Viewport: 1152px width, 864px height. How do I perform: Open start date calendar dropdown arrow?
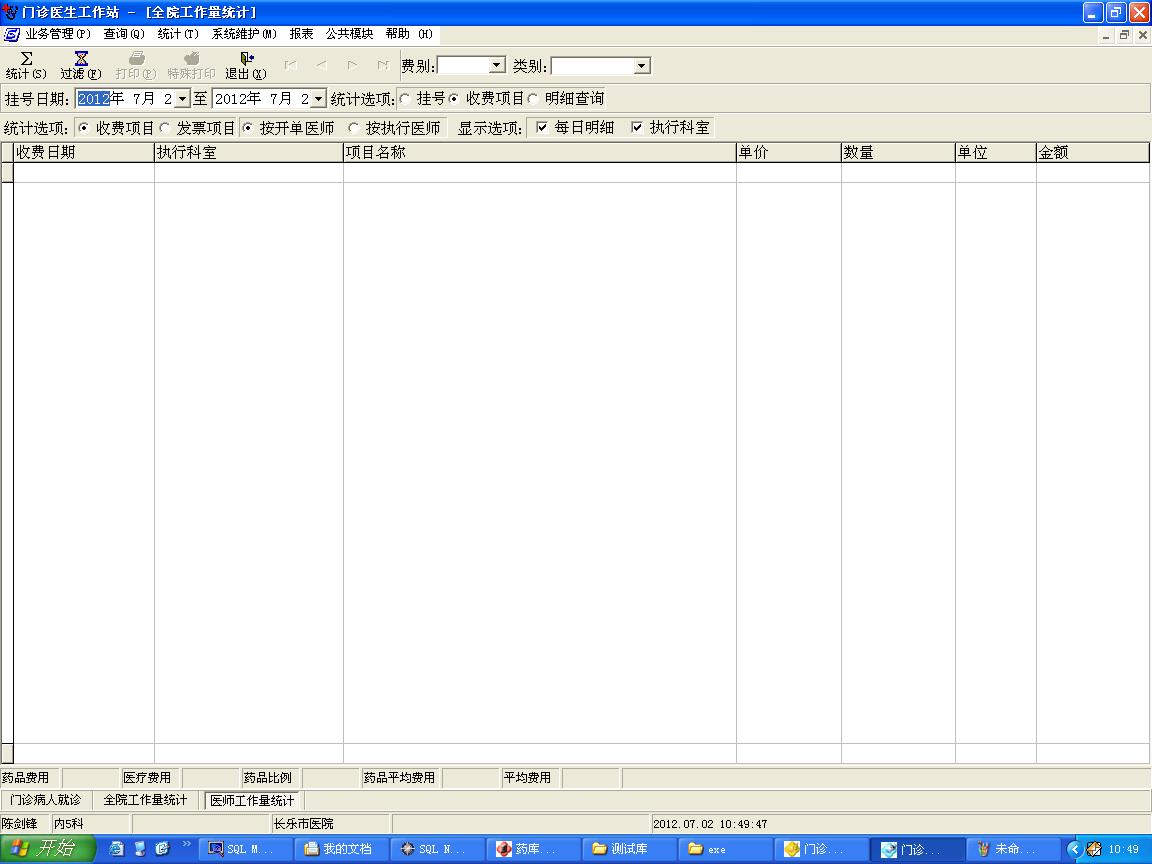pos(182,98)
